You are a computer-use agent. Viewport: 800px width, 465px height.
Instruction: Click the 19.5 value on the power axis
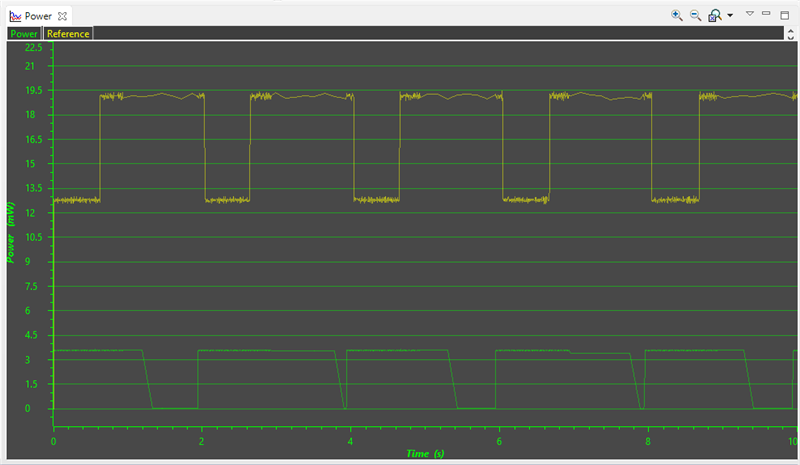pos(34,90)
